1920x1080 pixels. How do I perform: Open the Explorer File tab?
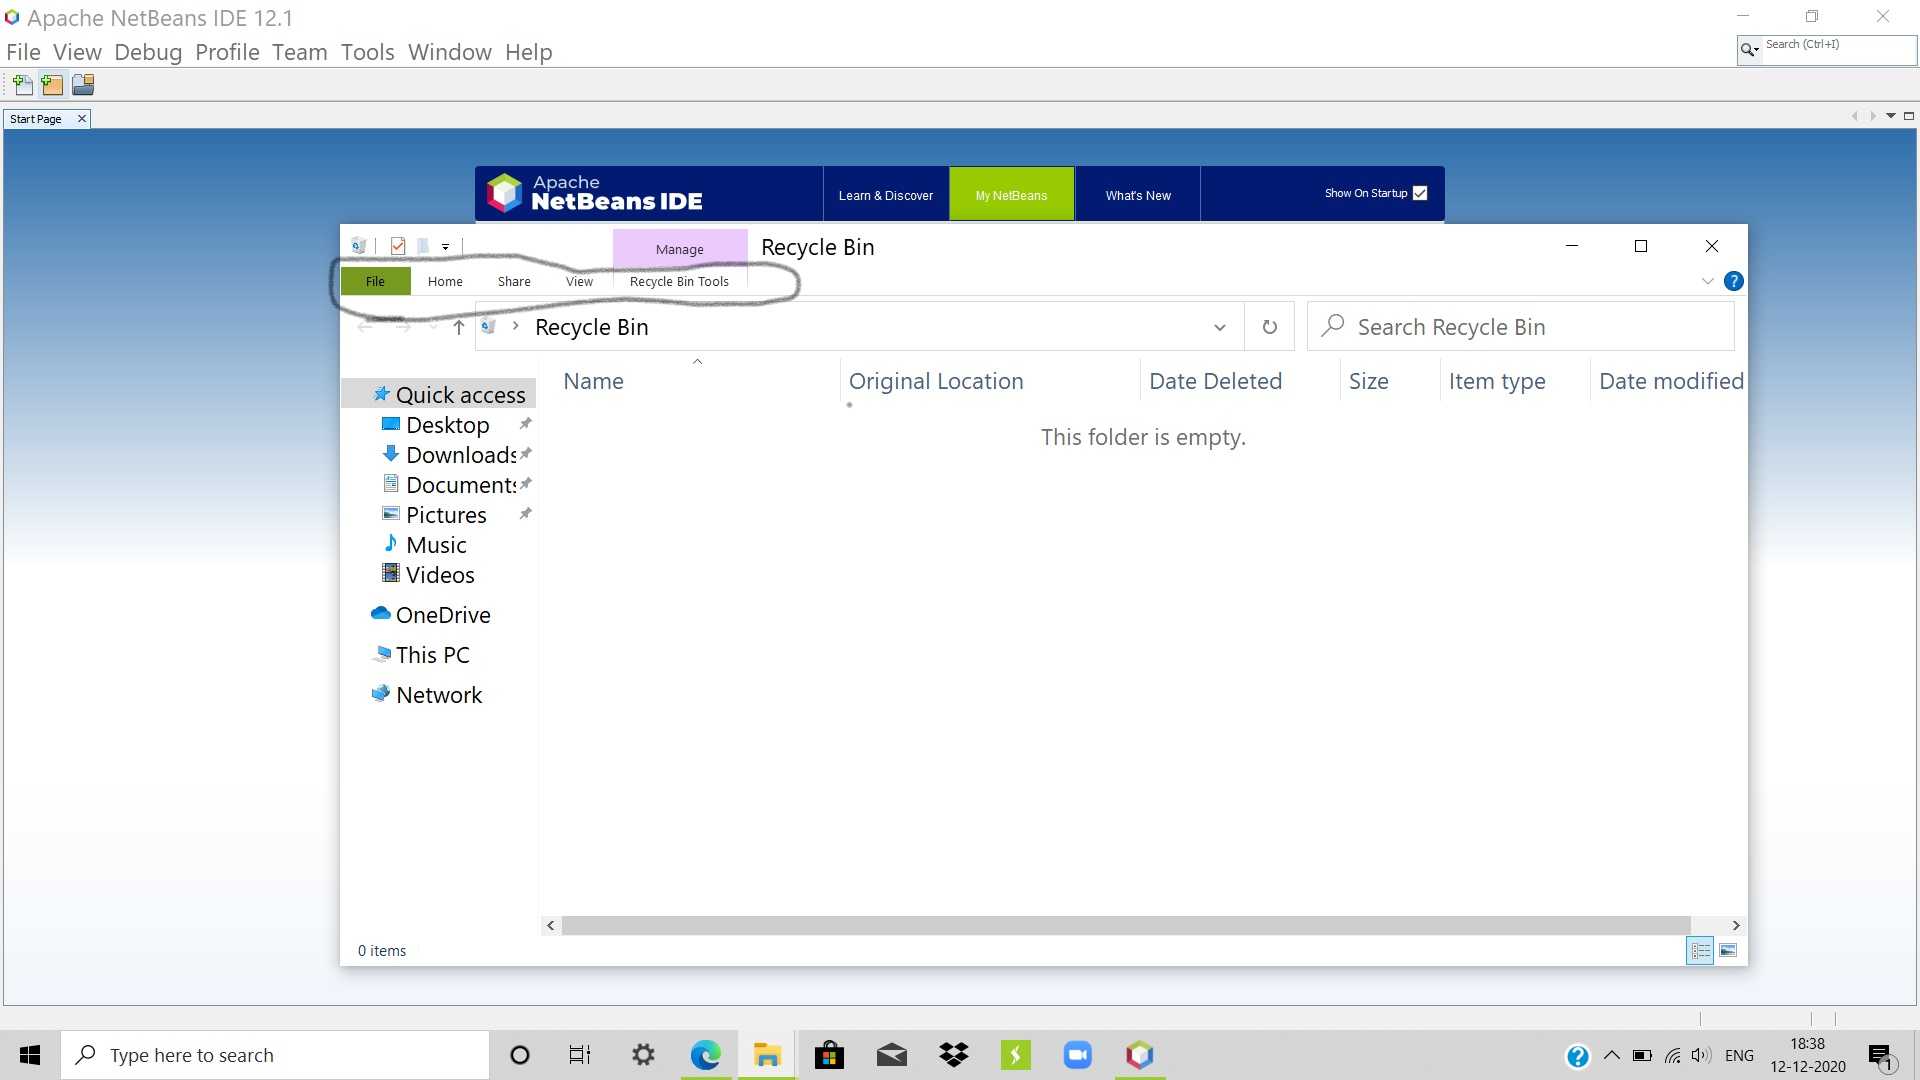(x=375, y=281)
